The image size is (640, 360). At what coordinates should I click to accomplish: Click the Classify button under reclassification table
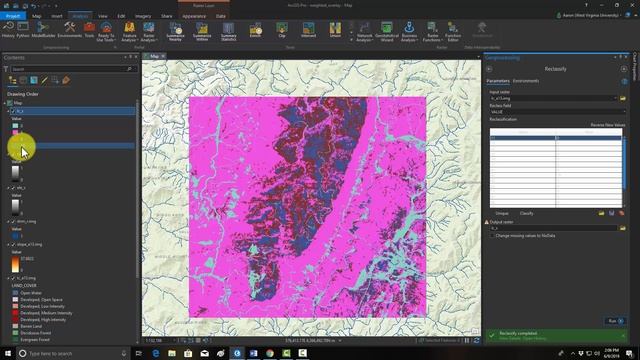[x=527, y=213]
